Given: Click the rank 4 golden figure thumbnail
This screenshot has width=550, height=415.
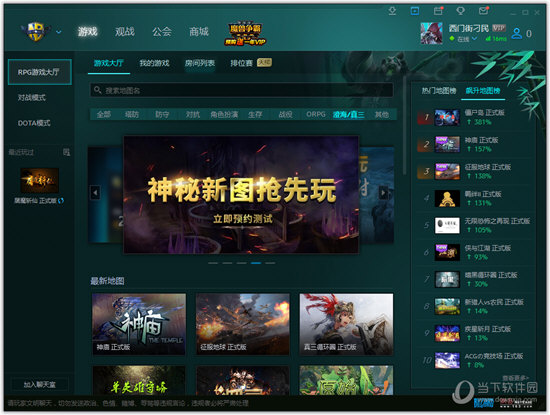Looking at the screenshot, I should point(447,199).
